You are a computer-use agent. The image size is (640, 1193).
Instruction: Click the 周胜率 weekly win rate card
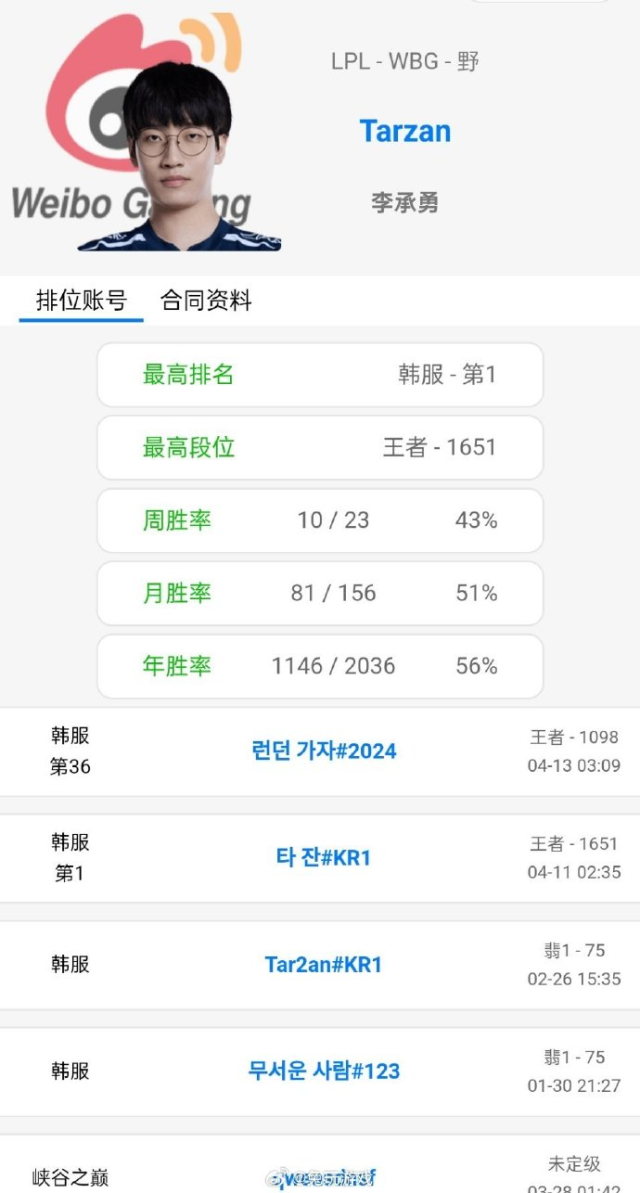tap(320, 520)
